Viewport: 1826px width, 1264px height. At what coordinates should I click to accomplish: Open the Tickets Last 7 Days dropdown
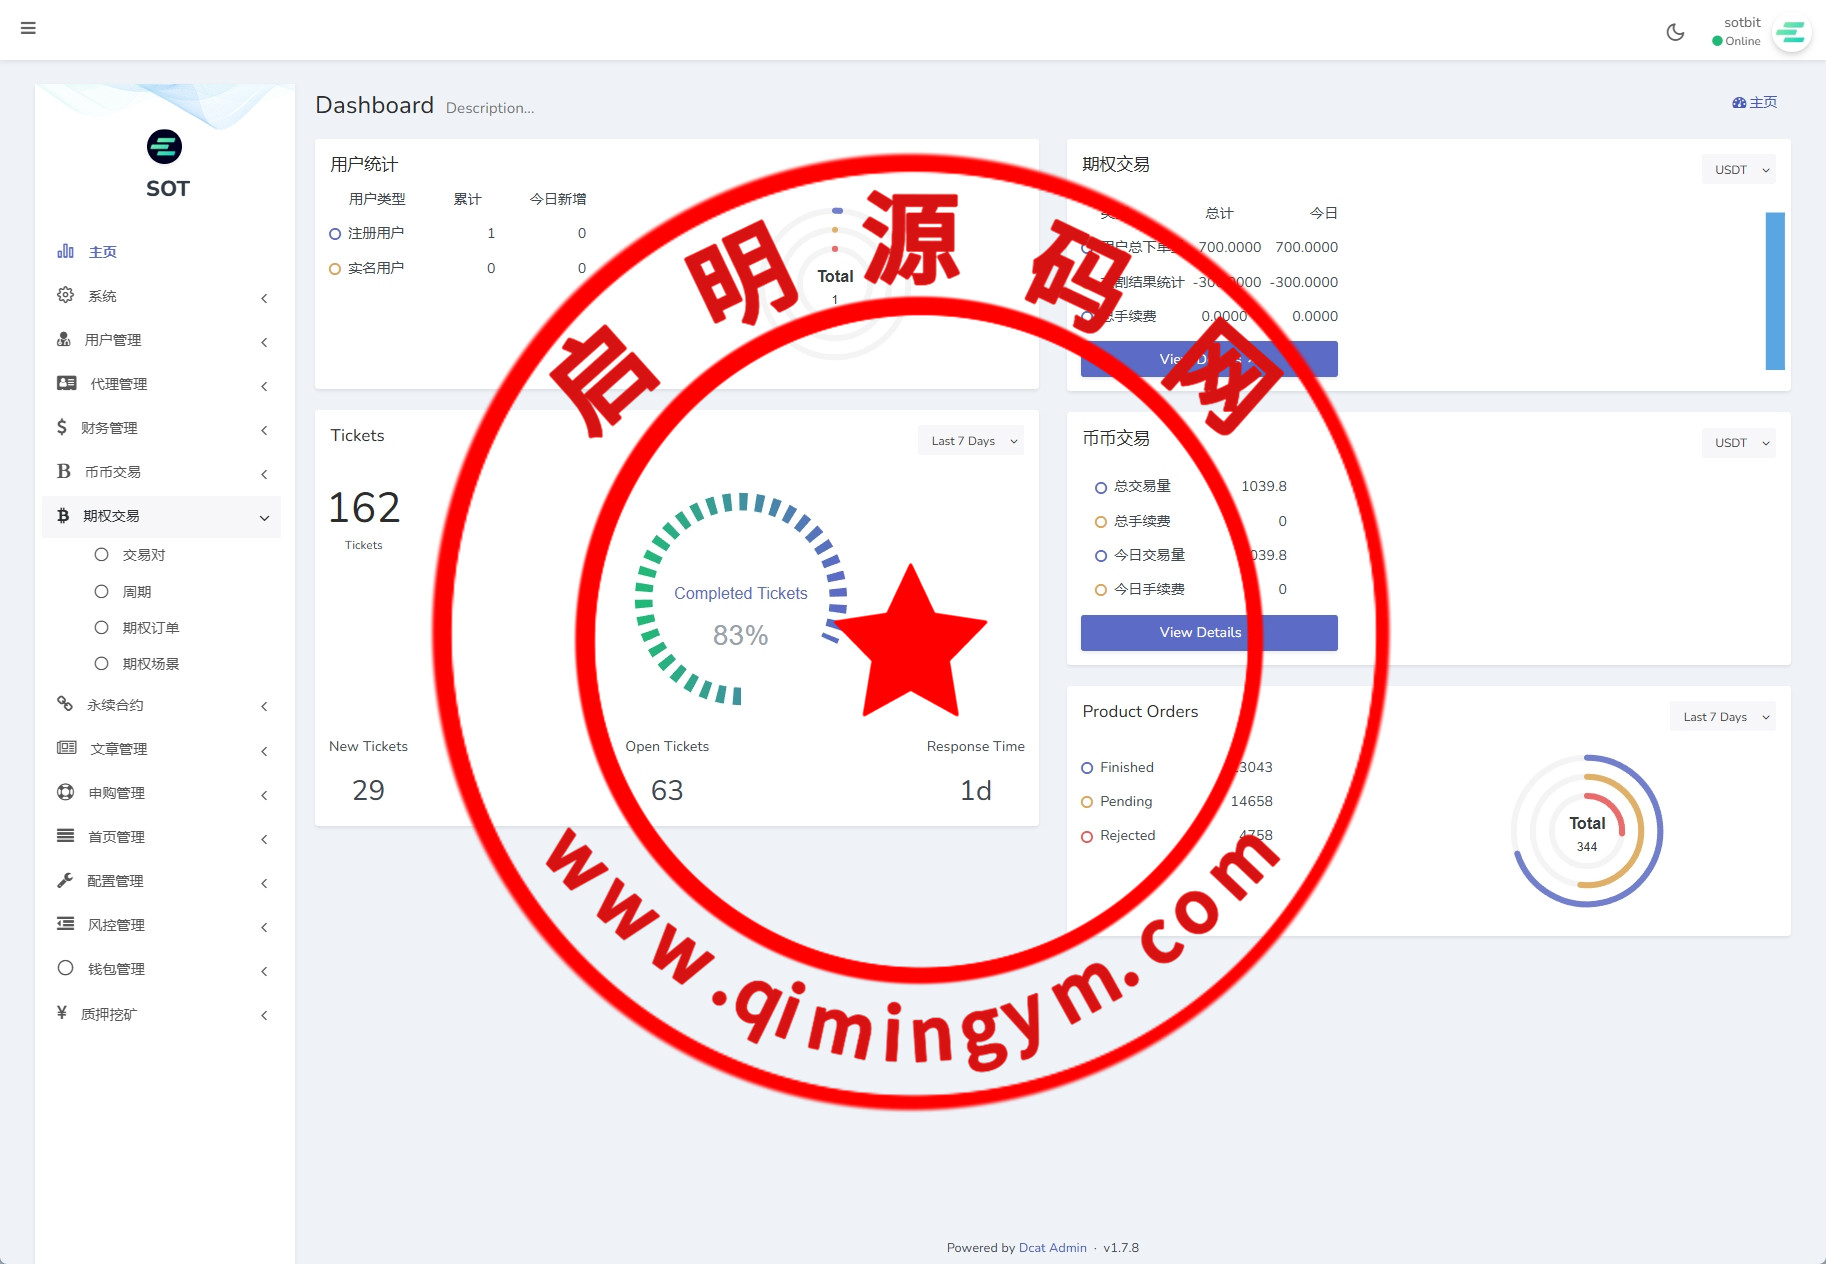[x=971, y=441]
